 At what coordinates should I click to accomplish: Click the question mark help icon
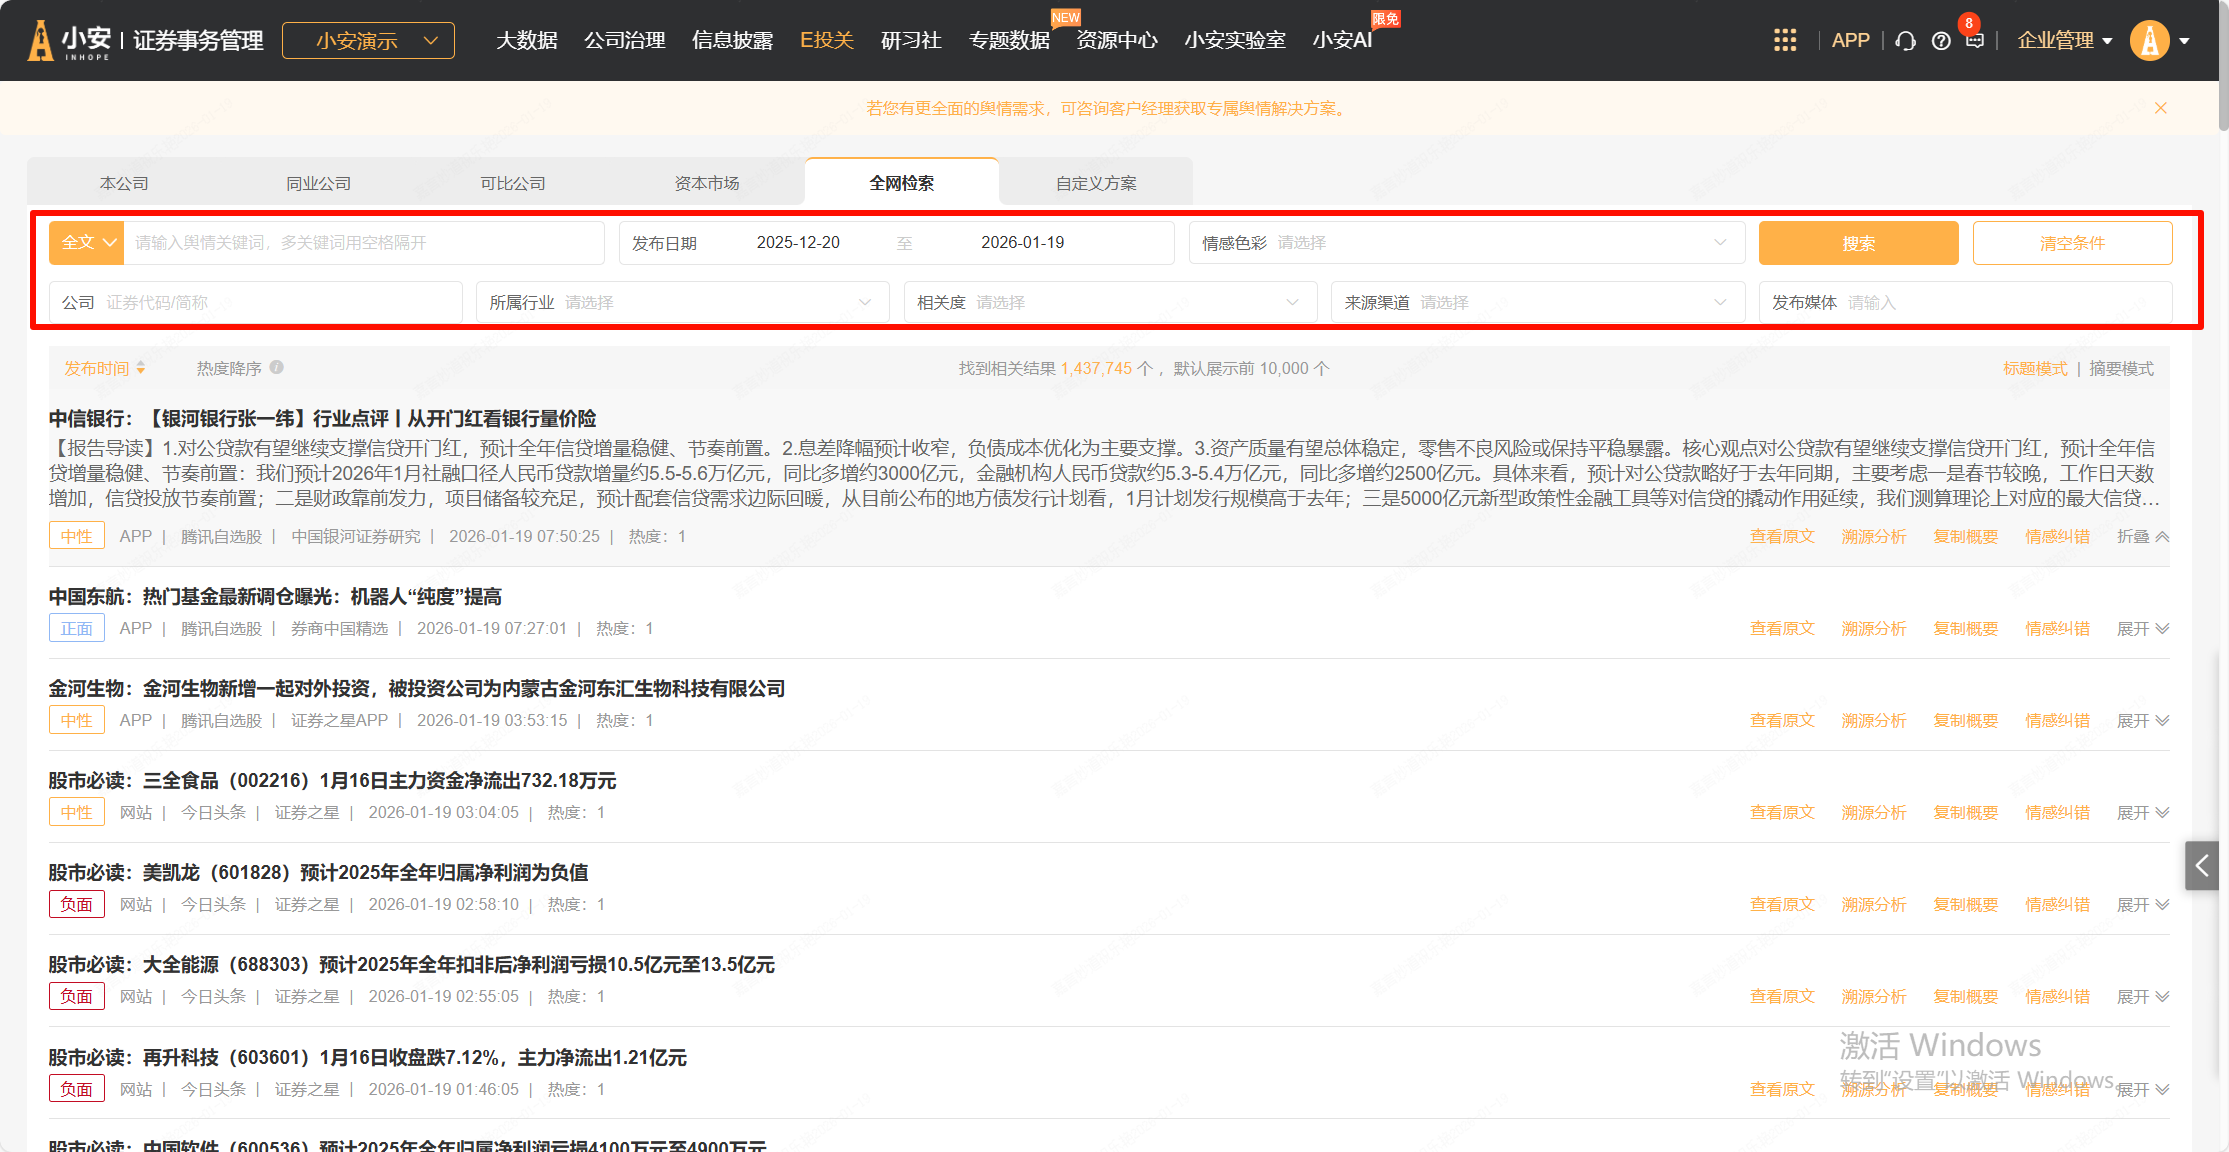pos(1941,41)
